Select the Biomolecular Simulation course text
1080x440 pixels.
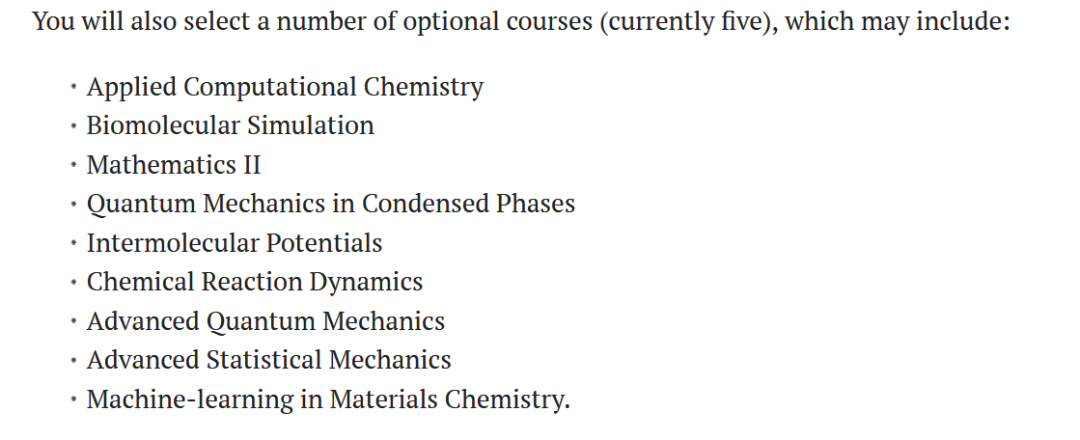point(230,125)
